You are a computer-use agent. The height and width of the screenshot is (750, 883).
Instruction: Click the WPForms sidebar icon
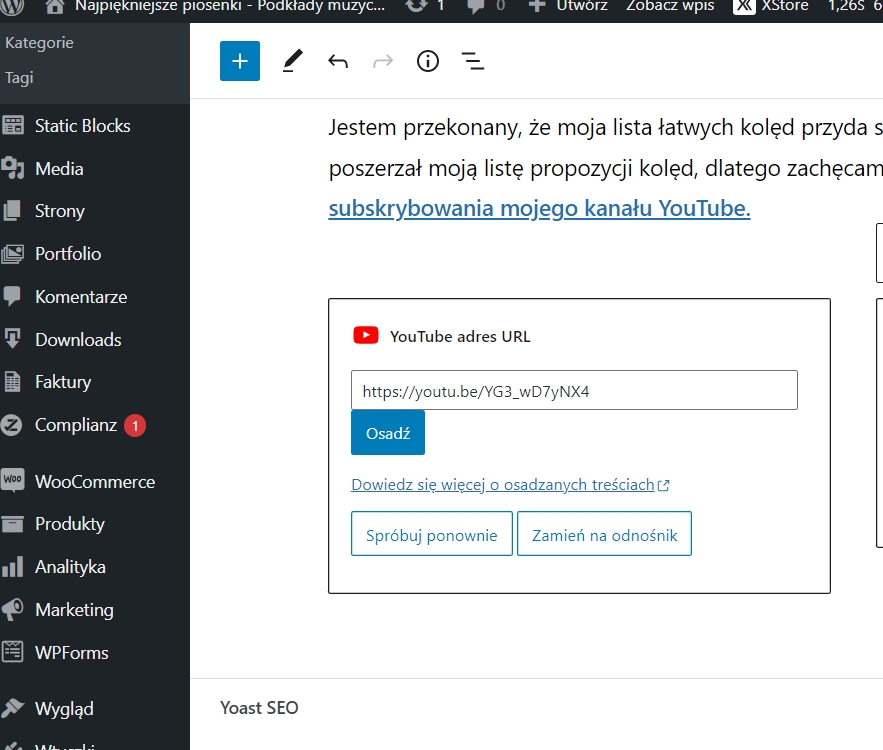coord(12,653)
